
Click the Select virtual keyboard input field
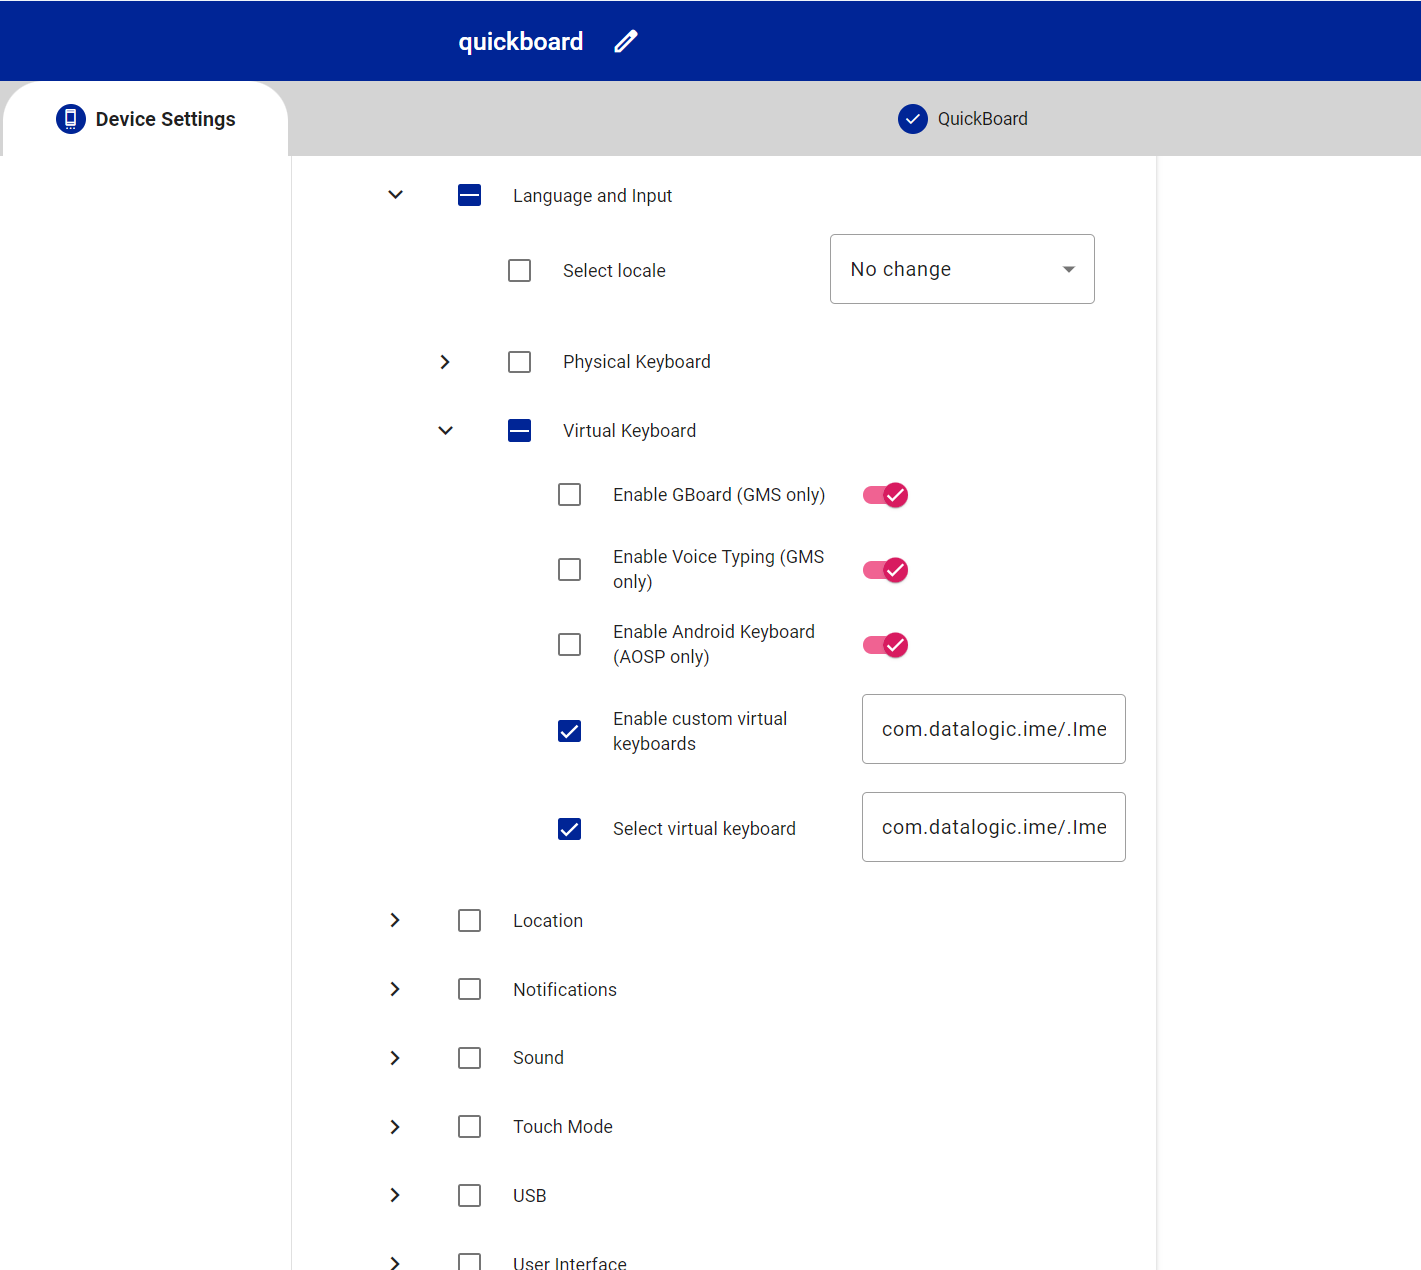click(993, 827)
